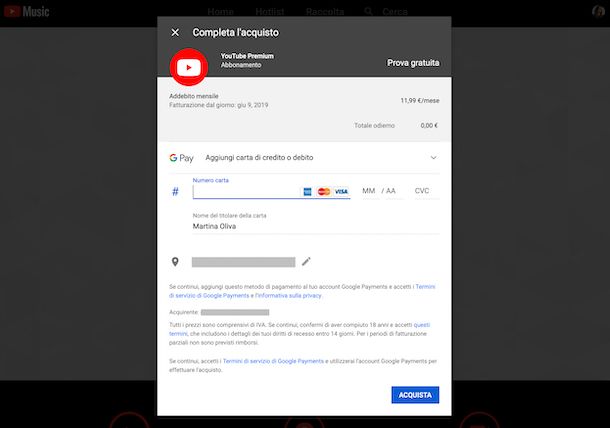Click the 'Prova gratuita' label

(x=413, y=63)
